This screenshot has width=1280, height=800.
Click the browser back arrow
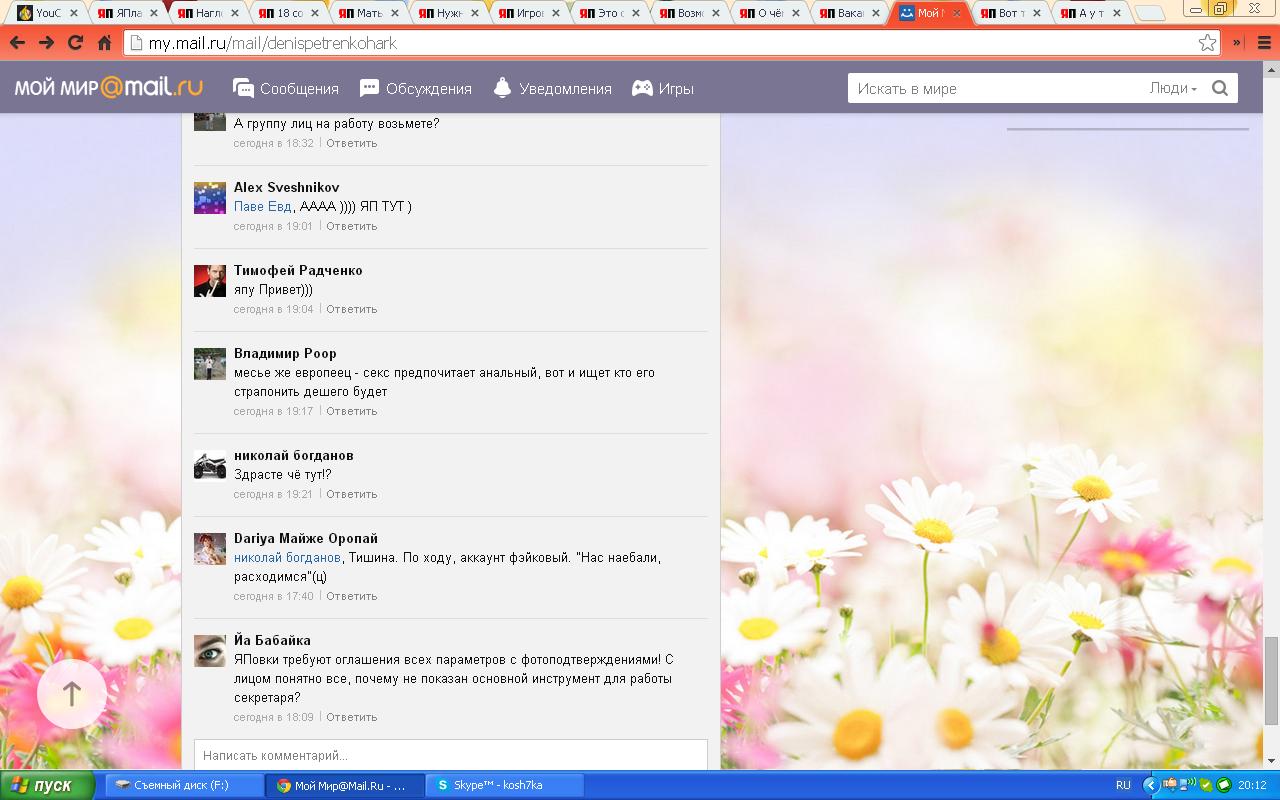(x=17, y=43)
